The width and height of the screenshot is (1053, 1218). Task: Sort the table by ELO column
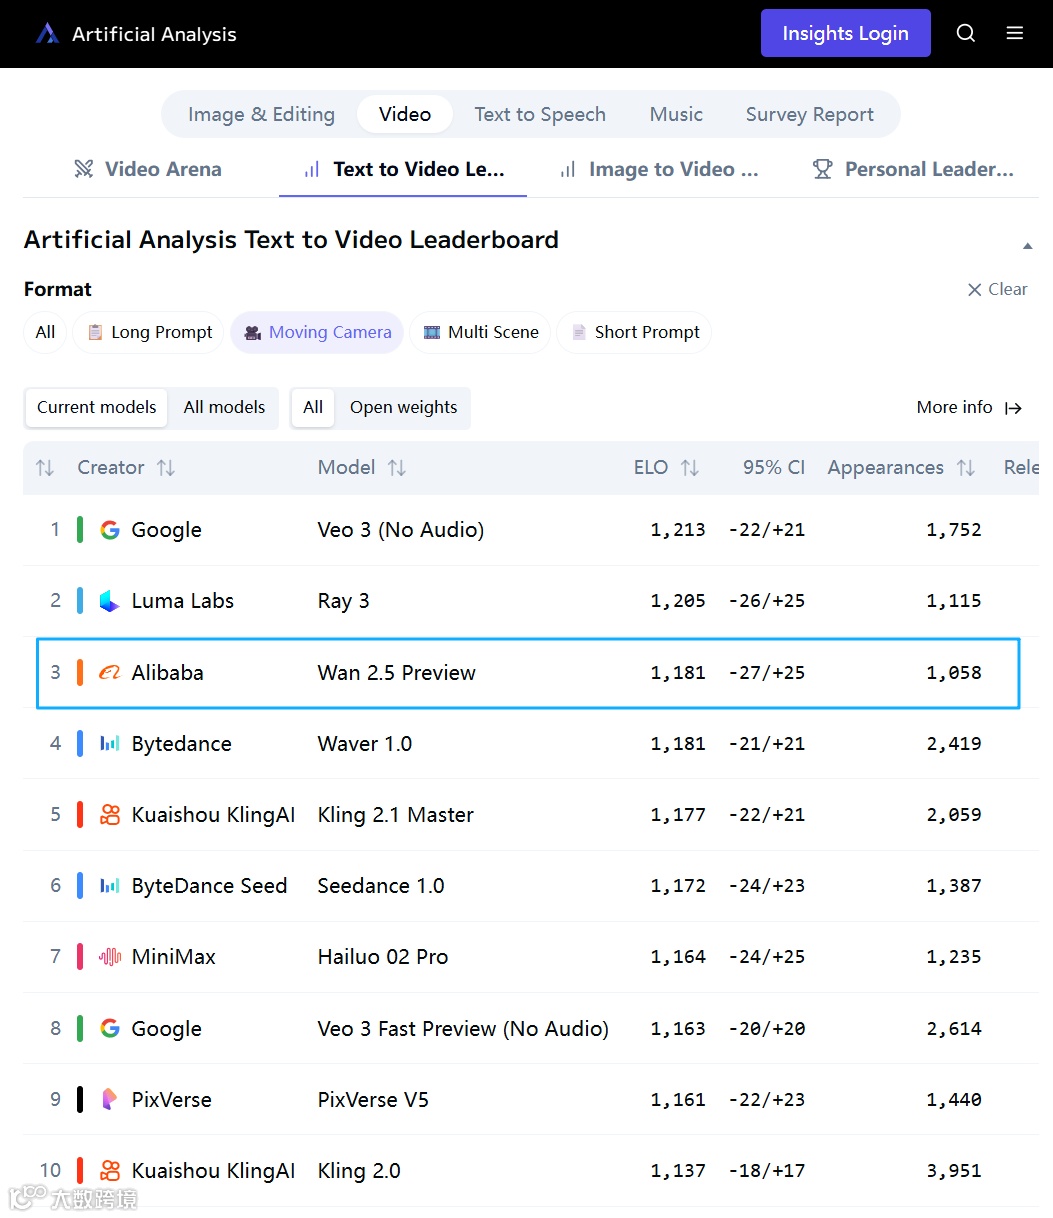[689, 468]
